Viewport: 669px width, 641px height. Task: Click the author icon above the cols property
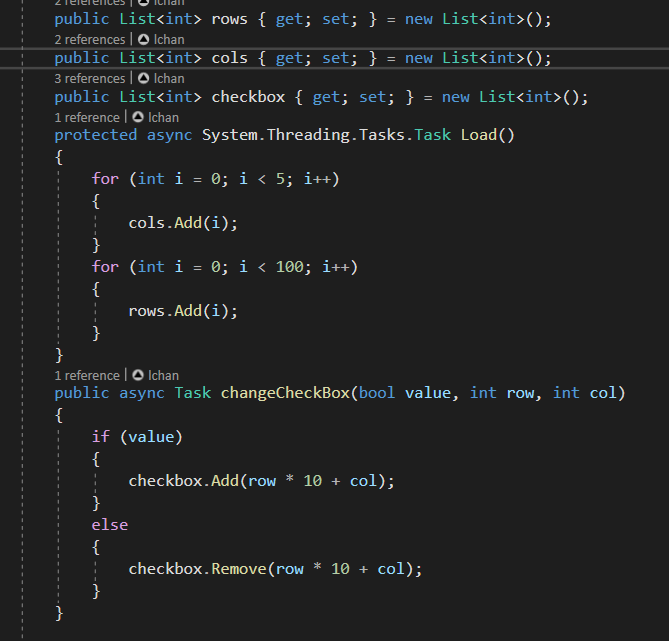144,40
